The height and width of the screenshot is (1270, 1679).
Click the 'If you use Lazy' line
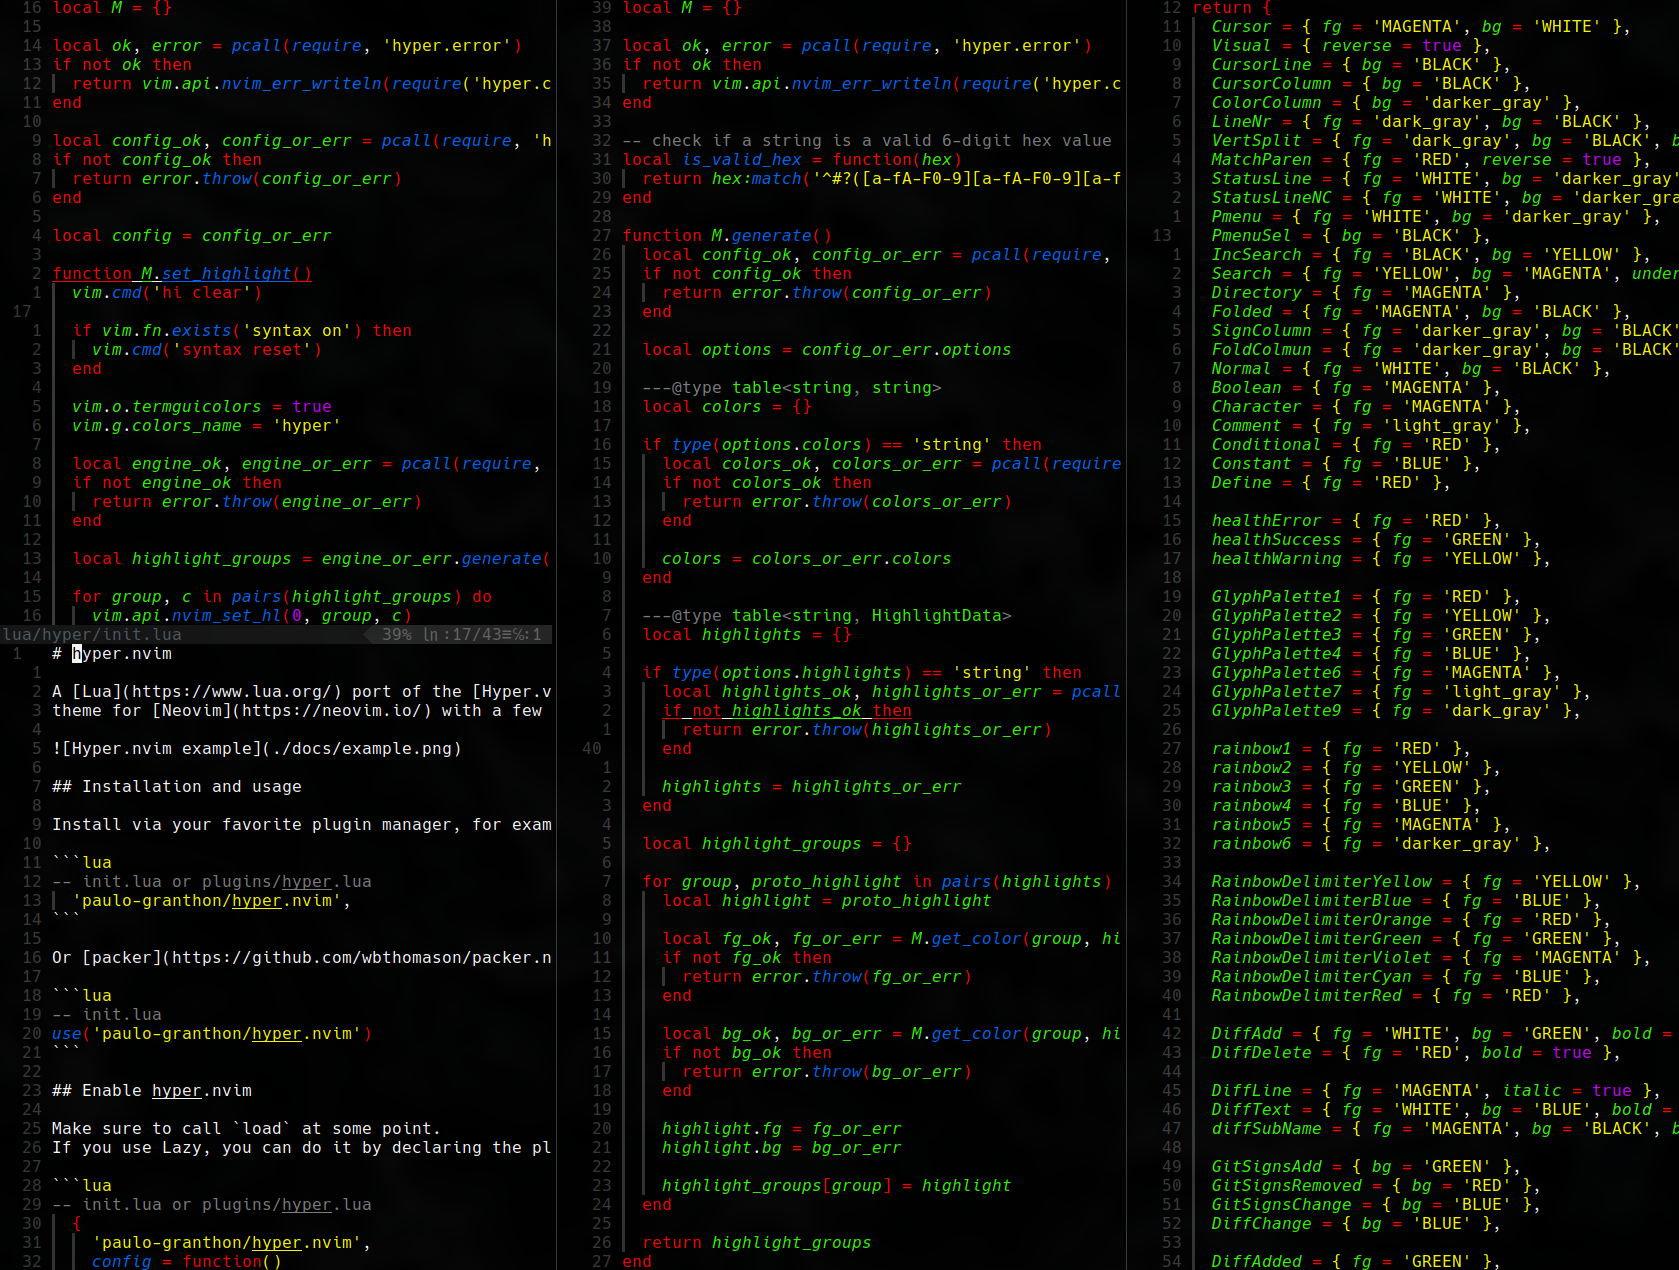click(302, 1147)
